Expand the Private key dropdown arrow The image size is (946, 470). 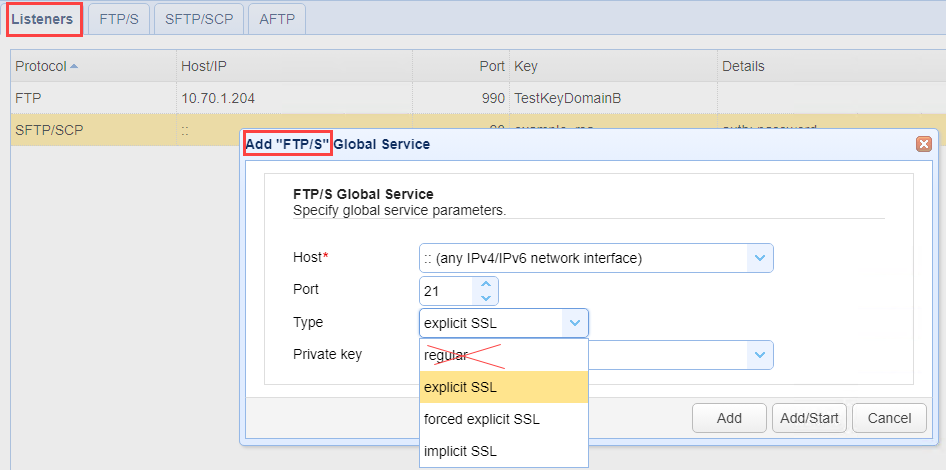760,354
